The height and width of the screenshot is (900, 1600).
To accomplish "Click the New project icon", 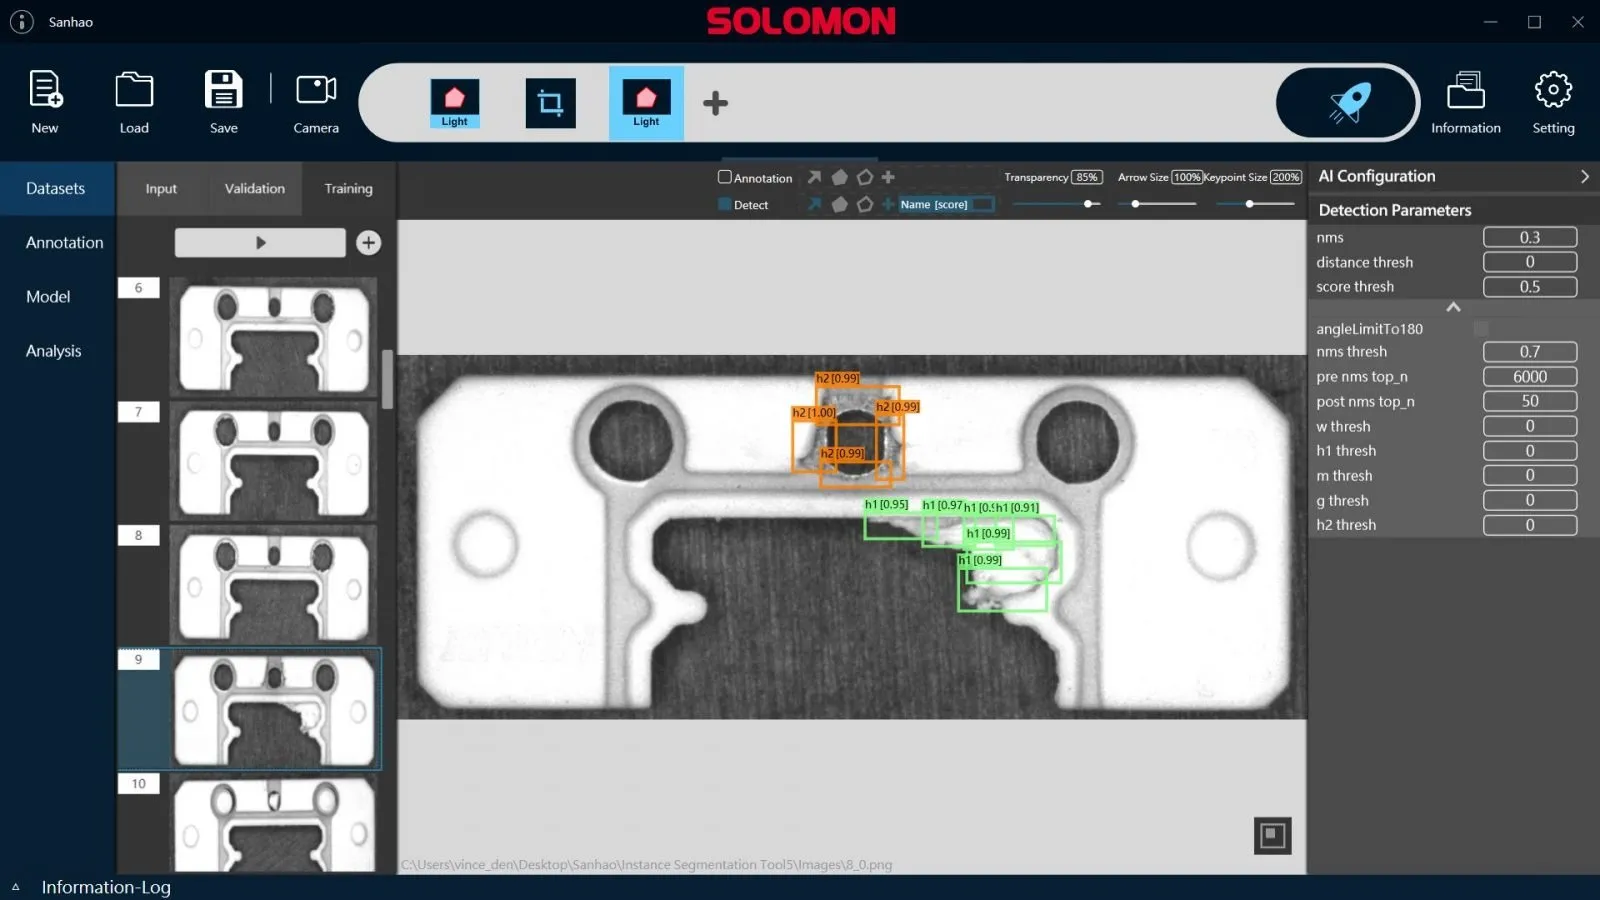I will (x=45, y=89).
